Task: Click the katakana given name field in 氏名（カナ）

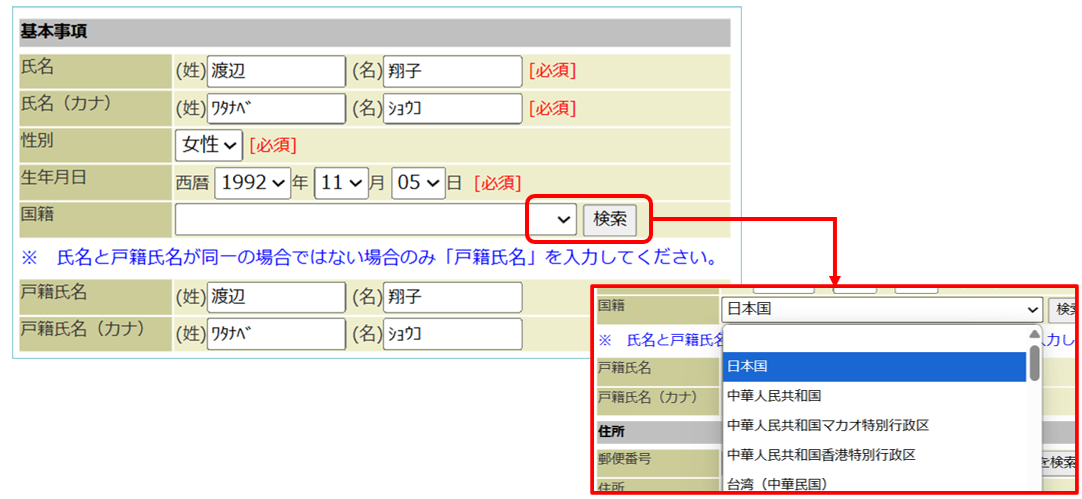Action: (452, 108)
